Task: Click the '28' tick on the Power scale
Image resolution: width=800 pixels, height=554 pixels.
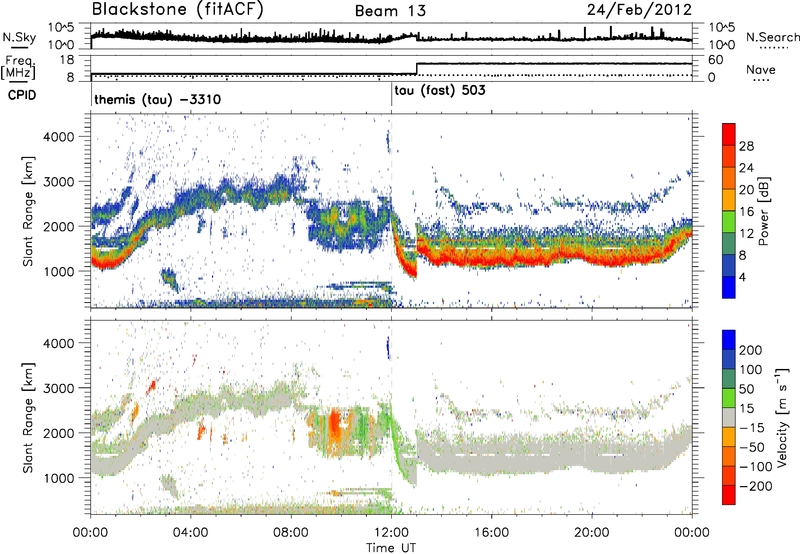Action: pyautogui.click(x=746, y=146)
